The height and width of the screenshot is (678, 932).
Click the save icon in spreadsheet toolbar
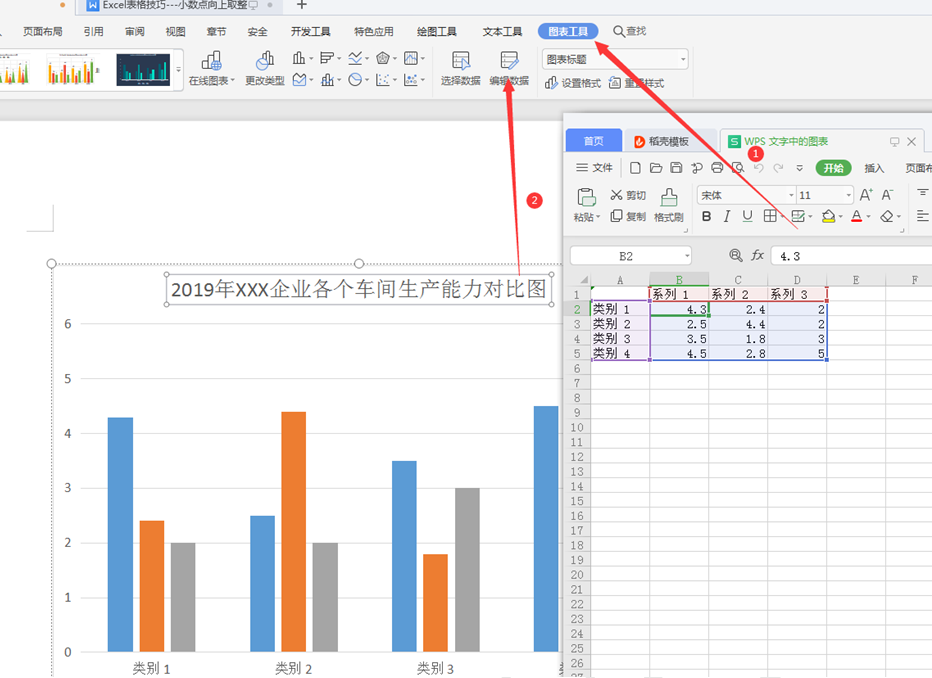(676, 168)
